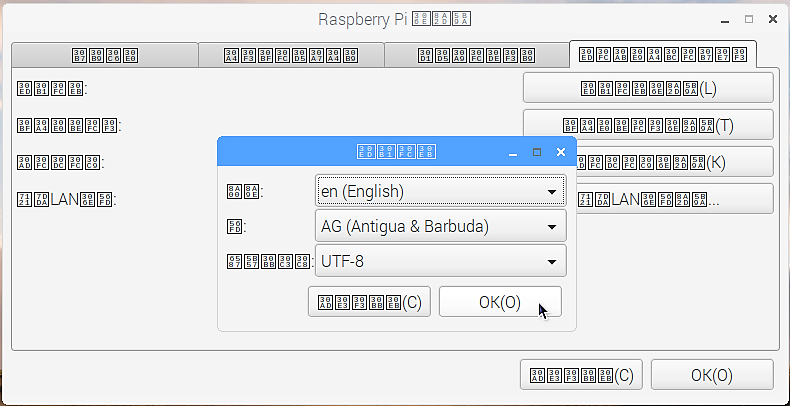This screenshot has height=406, width=790.
Task: Expand the en (English) language dropdown
Action: point(440,191)
